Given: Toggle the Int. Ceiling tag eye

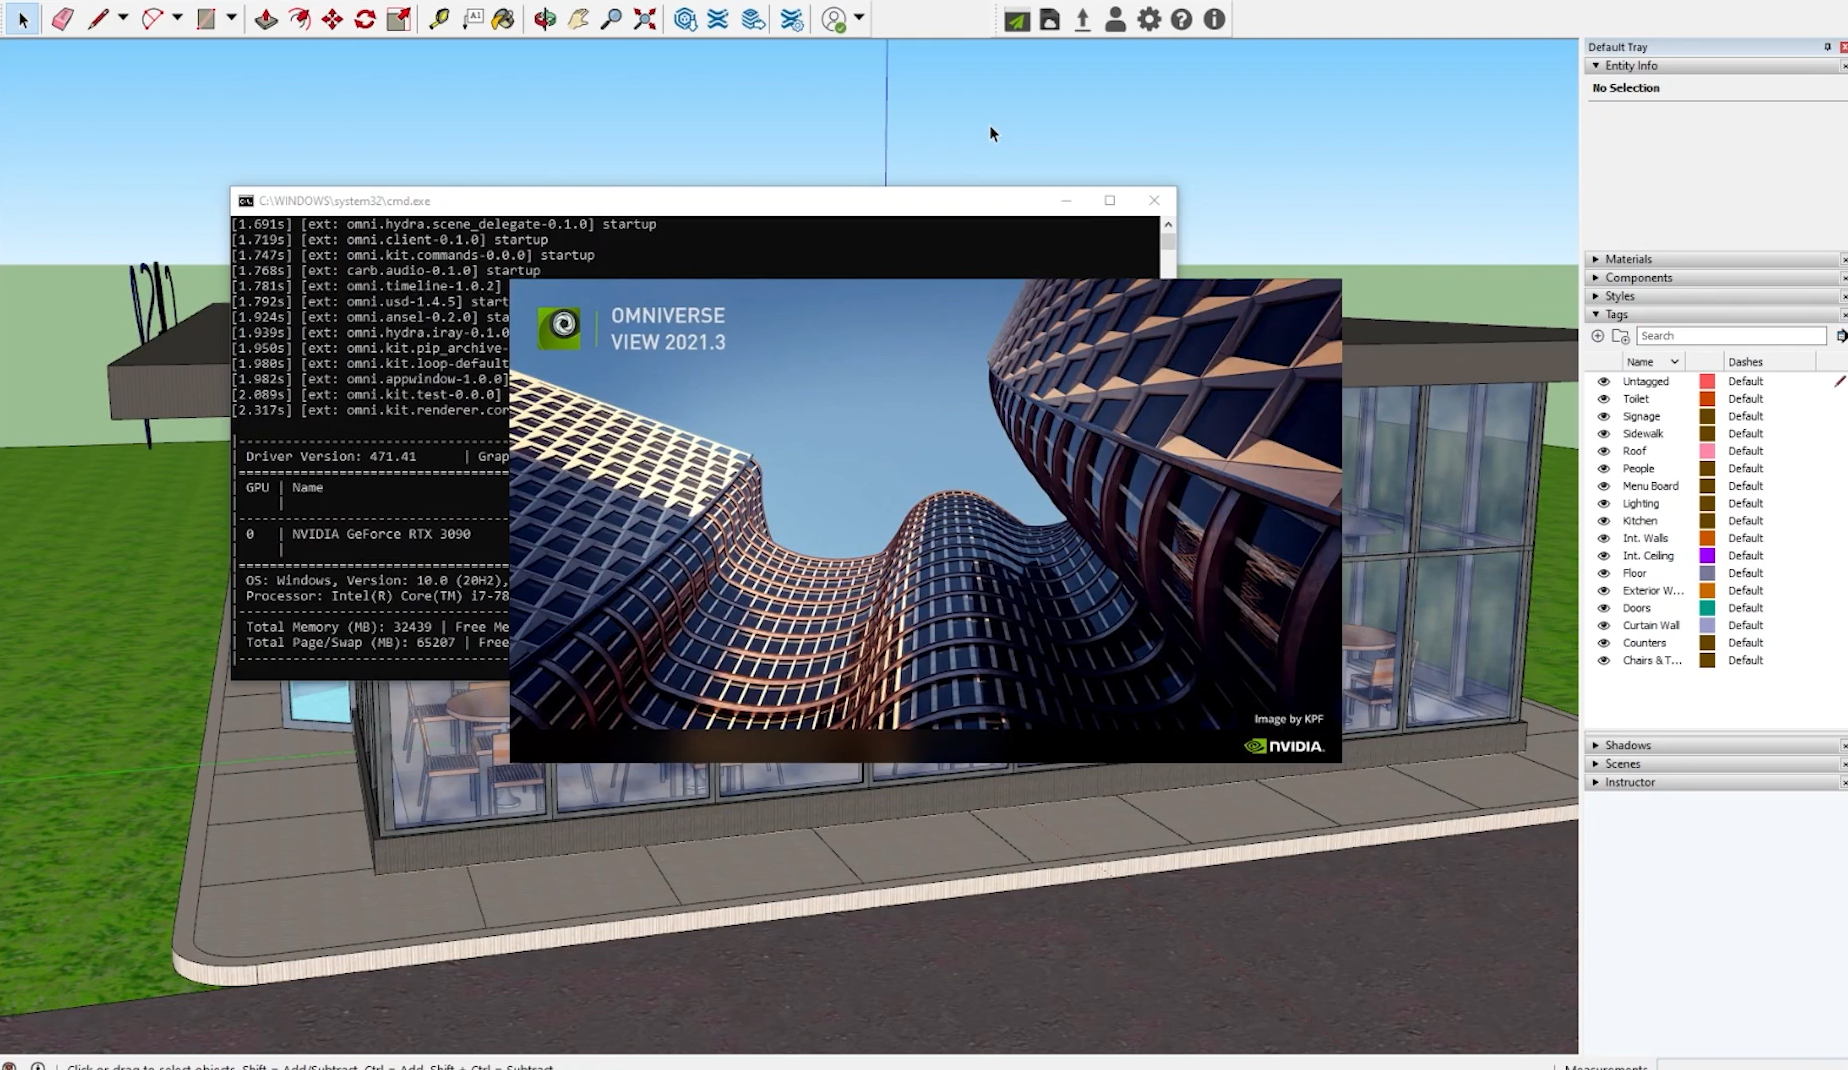Looking at the screenshot, I should 1604,555.
